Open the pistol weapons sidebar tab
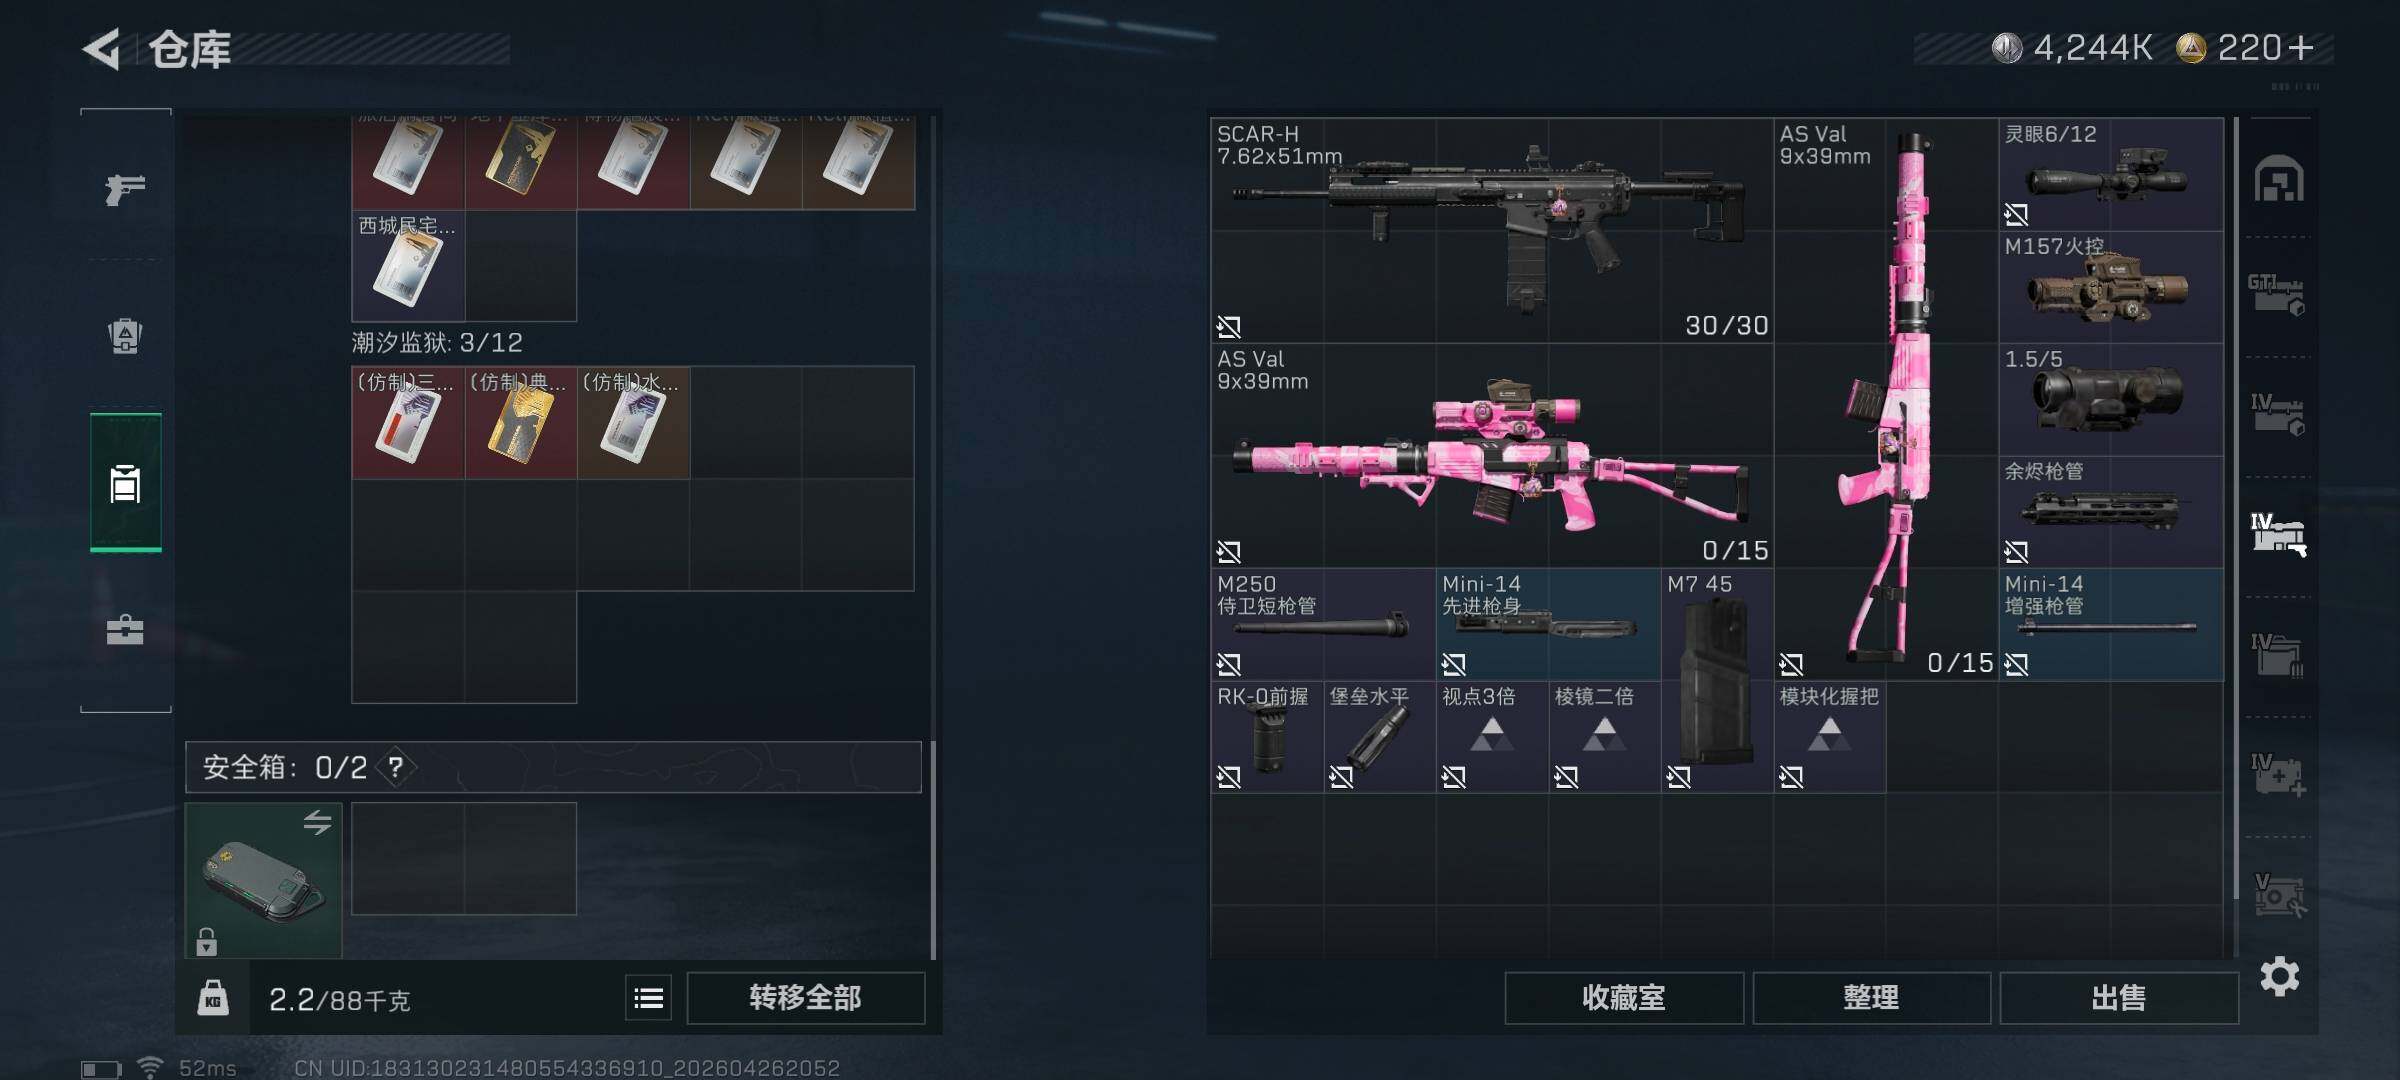The width and height of the screenshot is (2400, 1080). pyautogui.click(x=125, y=188)
